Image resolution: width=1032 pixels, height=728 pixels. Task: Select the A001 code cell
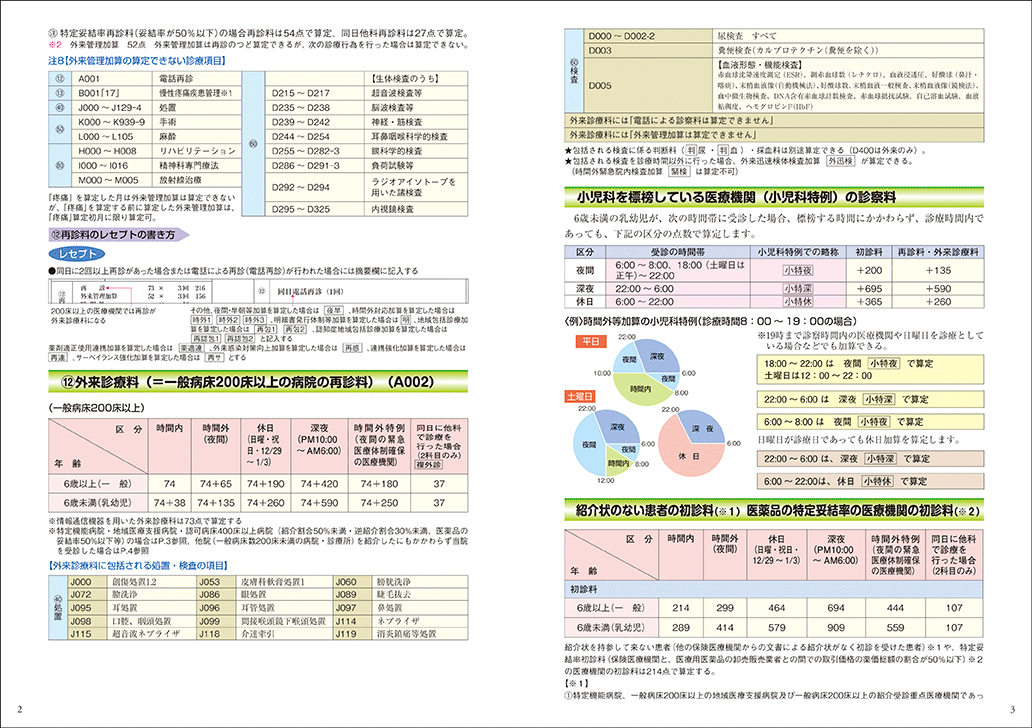pyautogui.click(x=112, y=78)
